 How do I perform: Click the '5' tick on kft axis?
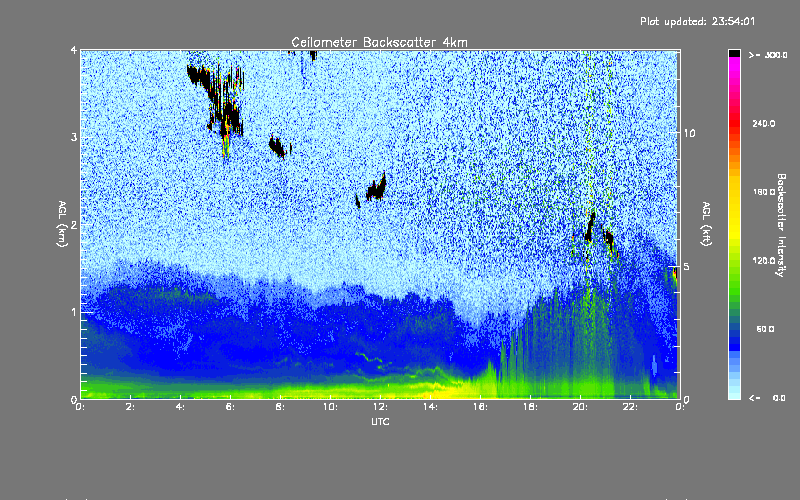686,266
